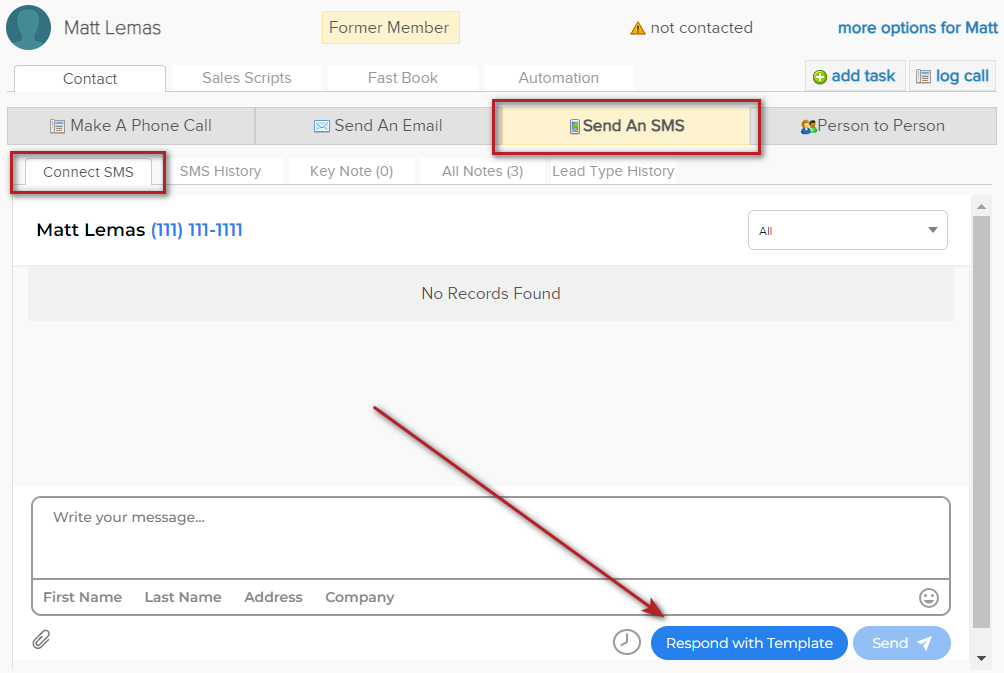Open the emoji picker smiley icon
Viewport: 1004px width, 673px height.
(929, 597)
